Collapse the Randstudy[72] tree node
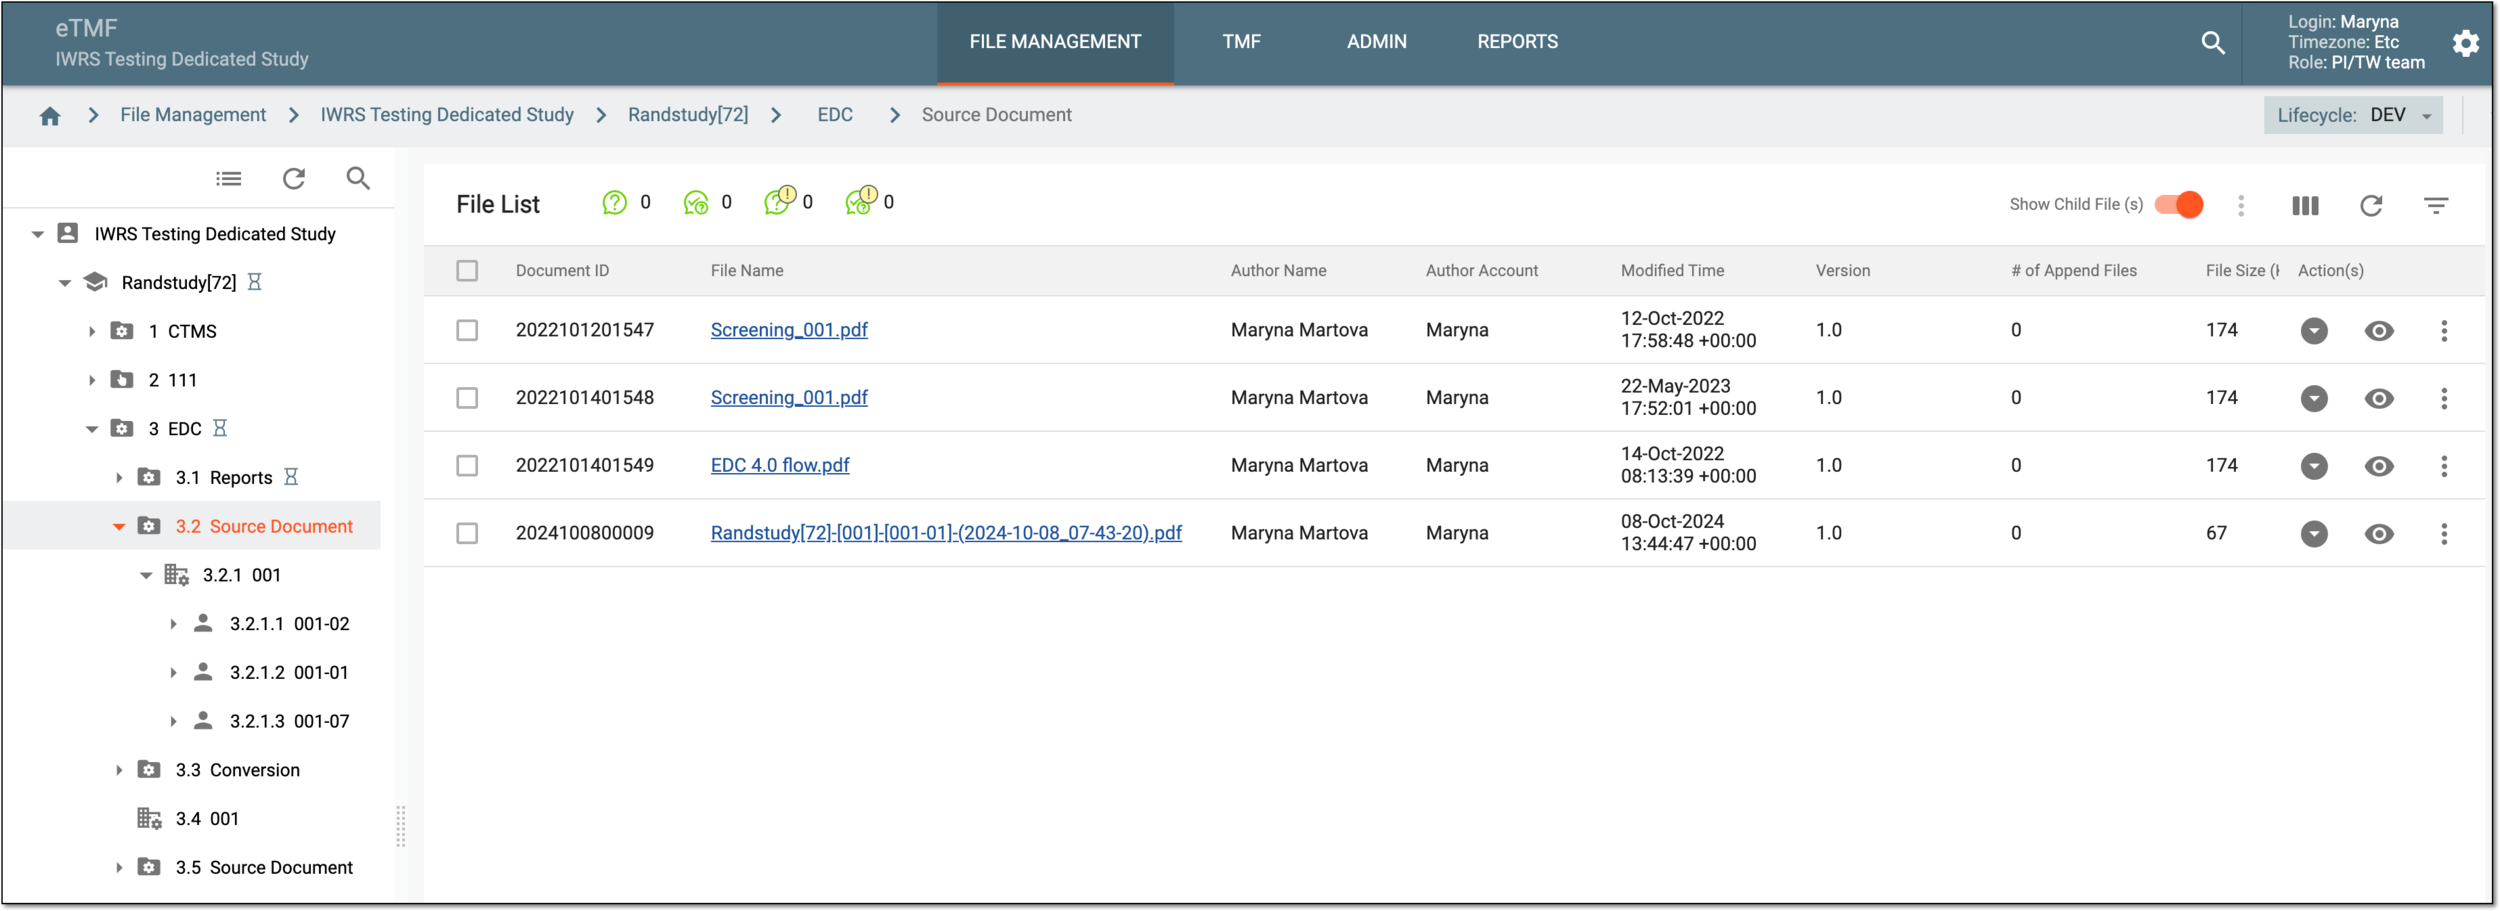 (x=65, y=283)
